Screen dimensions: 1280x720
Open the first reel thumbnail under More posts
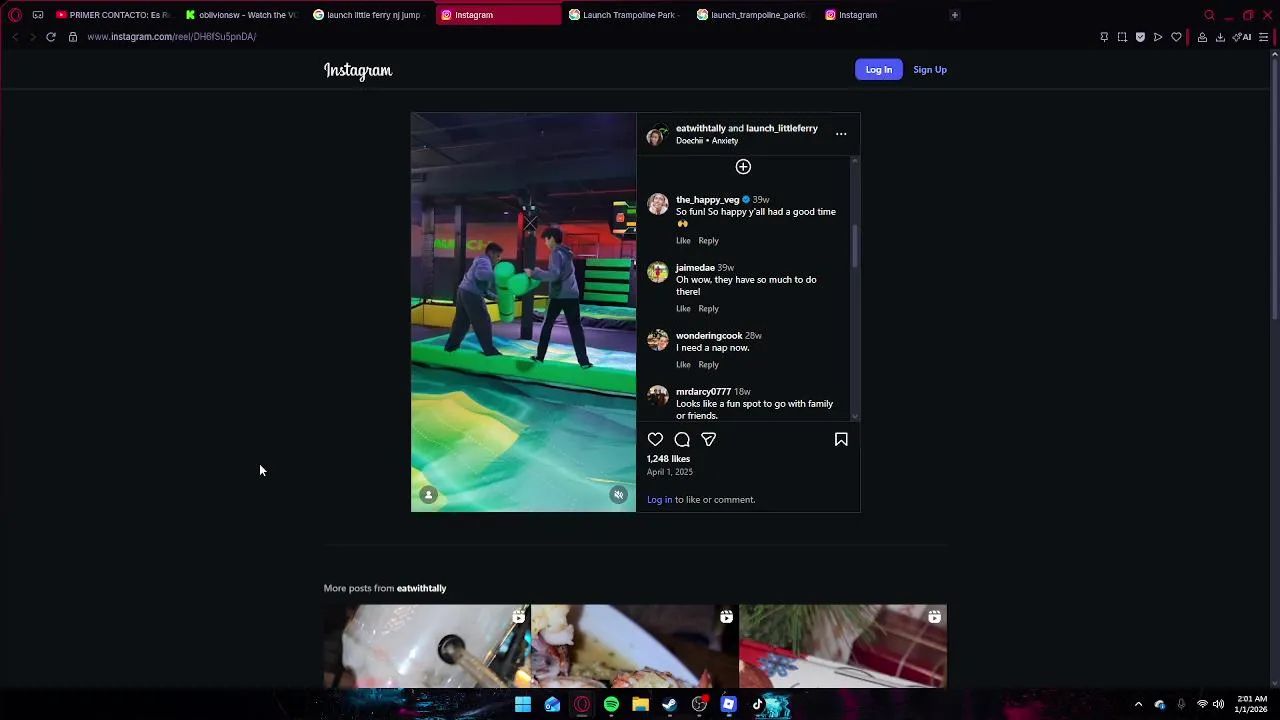(x=427, y=646)
